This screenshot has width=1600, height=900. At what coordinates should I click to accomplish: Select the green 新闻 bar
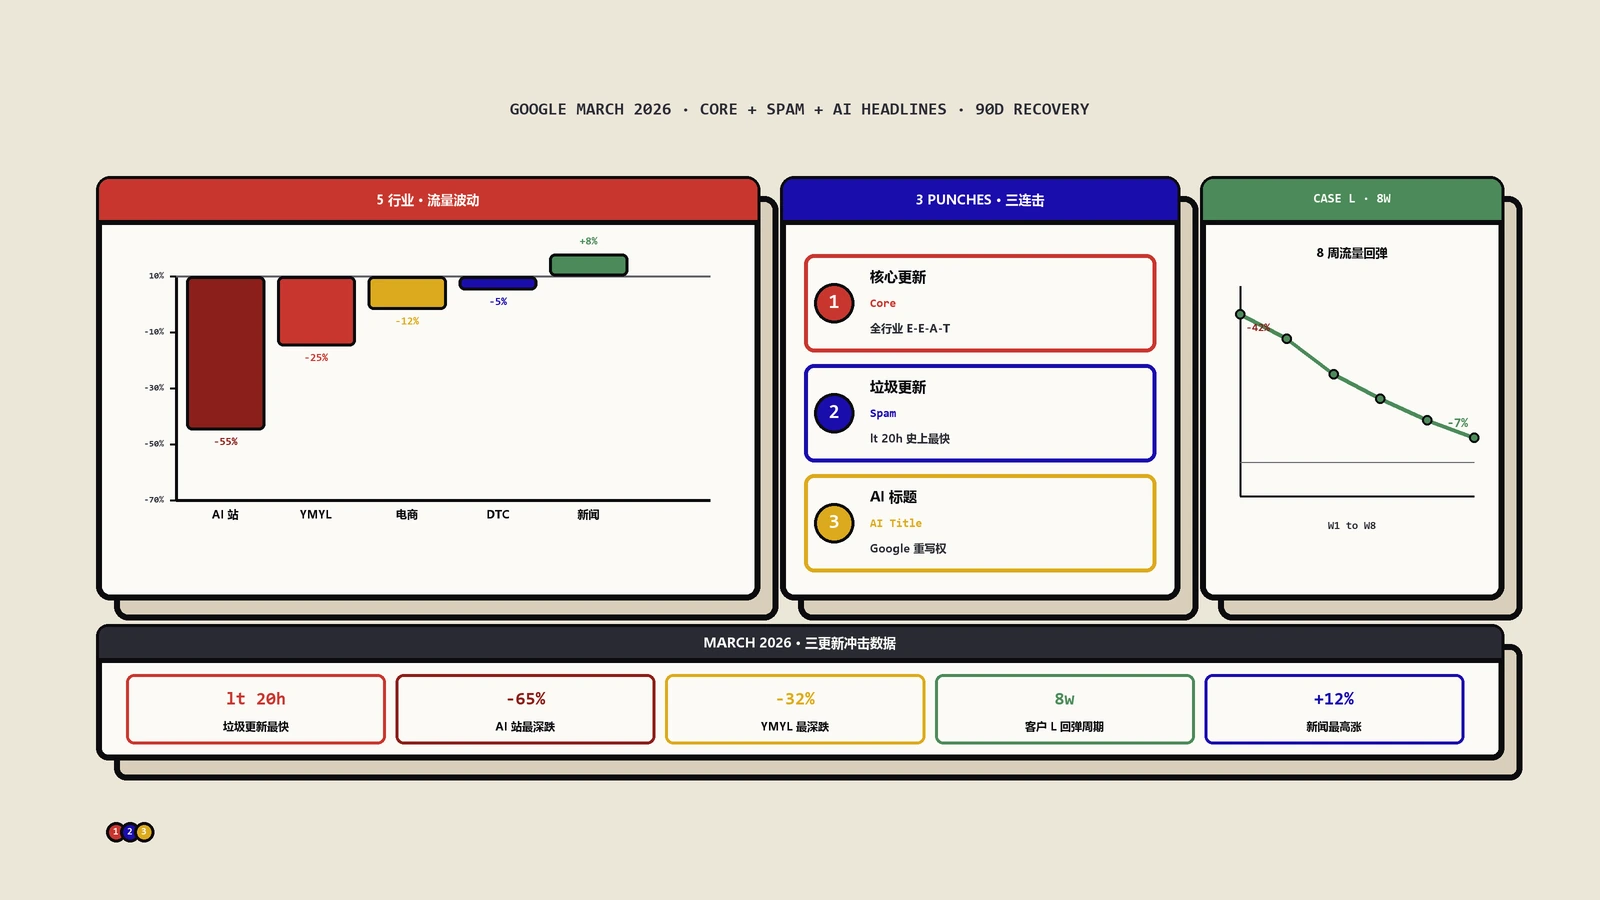click(x=589, y=265)
